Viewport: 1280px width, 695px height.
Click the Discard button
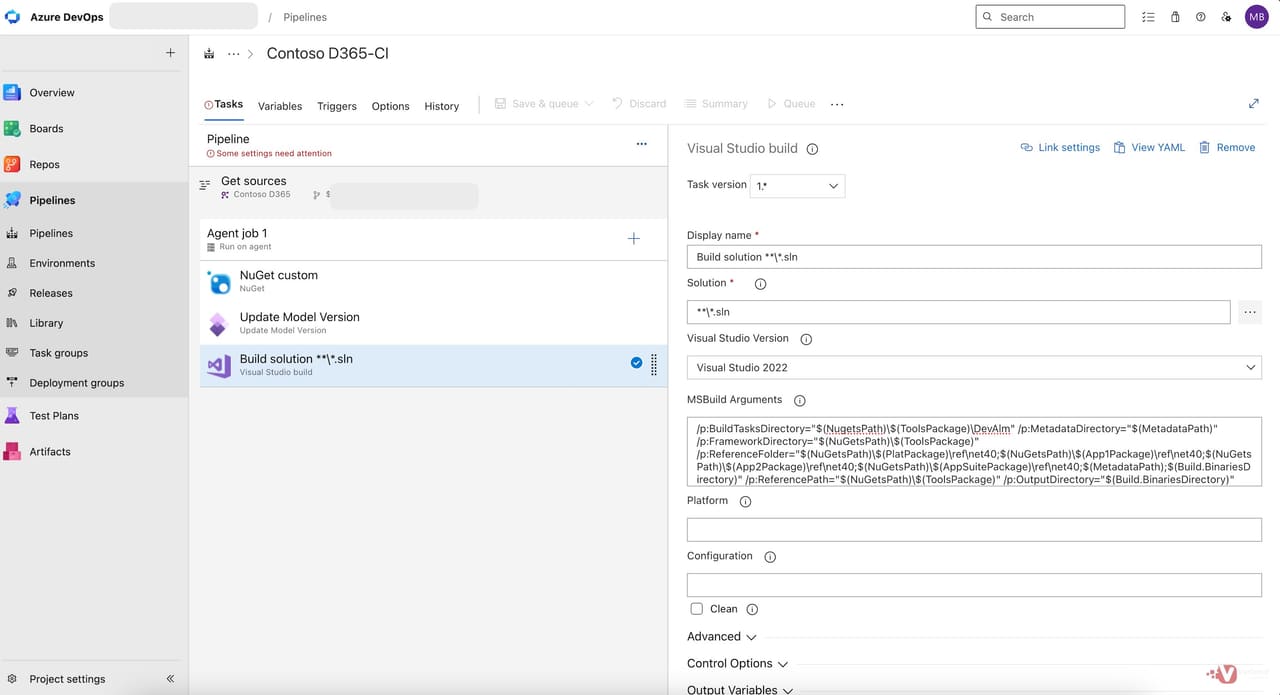(x=639, y=104)
